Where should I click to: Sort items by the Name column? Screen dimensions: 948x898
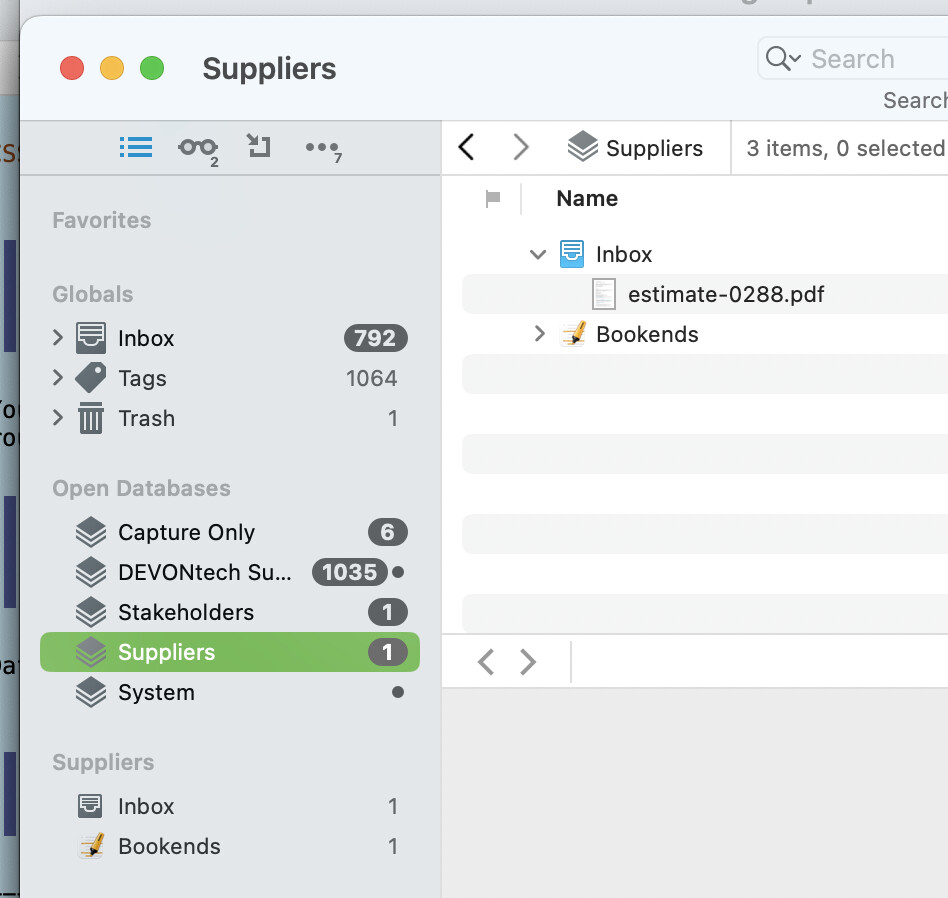(x=587, y=199)
